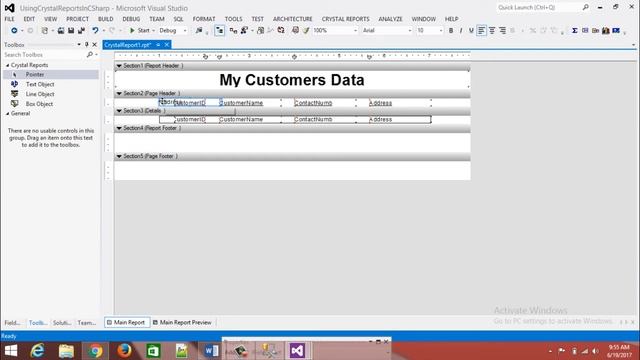The width and height of the screenshot is (640, 360).
Task: Open the HELP menu
Action: pyautogui.click(x=451, y=19)
